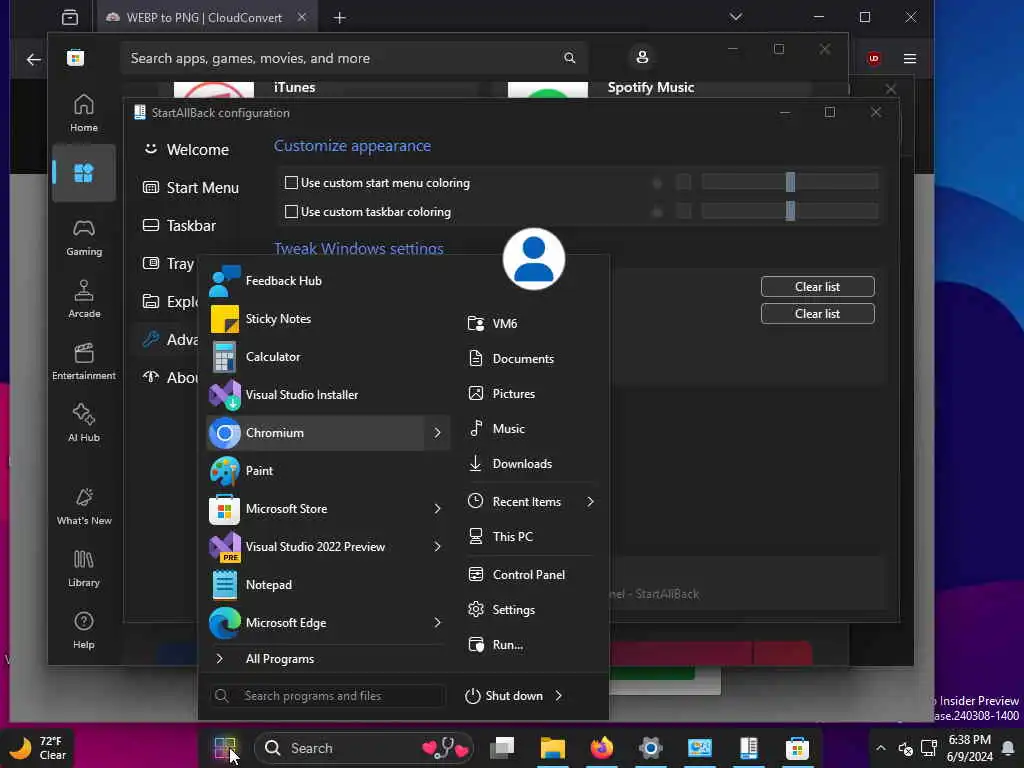Open What's New in Microsoft Store
Screen dimensions: 1024x768
click(84, 506)
